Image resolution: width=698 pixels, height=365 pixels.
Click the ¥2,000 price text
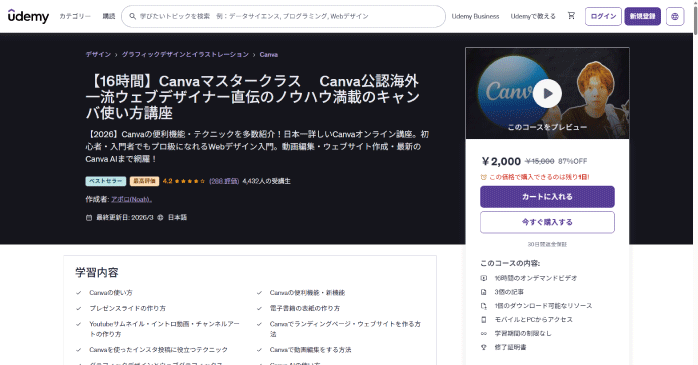501,161
